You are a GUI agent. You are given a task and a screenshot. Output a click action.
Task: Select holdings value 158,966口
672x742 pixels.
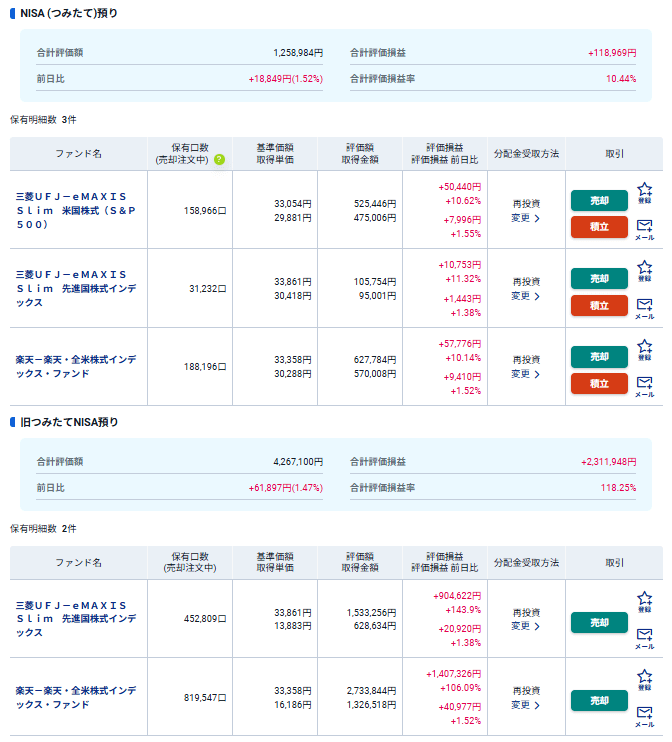pyautogui.click(x=205, y=211)
